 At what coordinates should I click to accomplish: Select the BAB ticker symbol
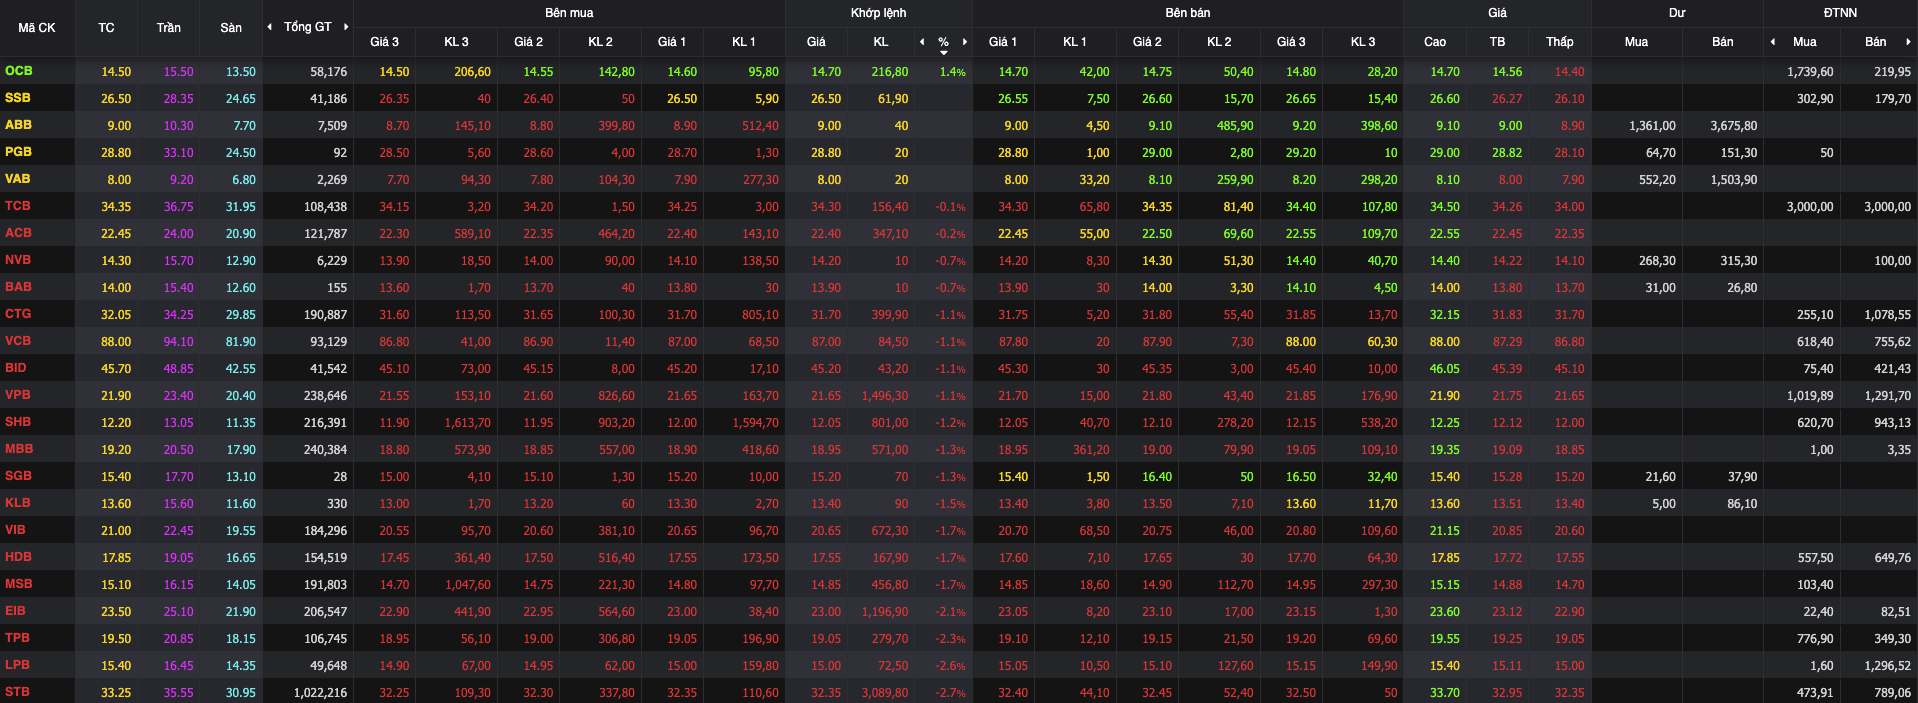[18, 287]
